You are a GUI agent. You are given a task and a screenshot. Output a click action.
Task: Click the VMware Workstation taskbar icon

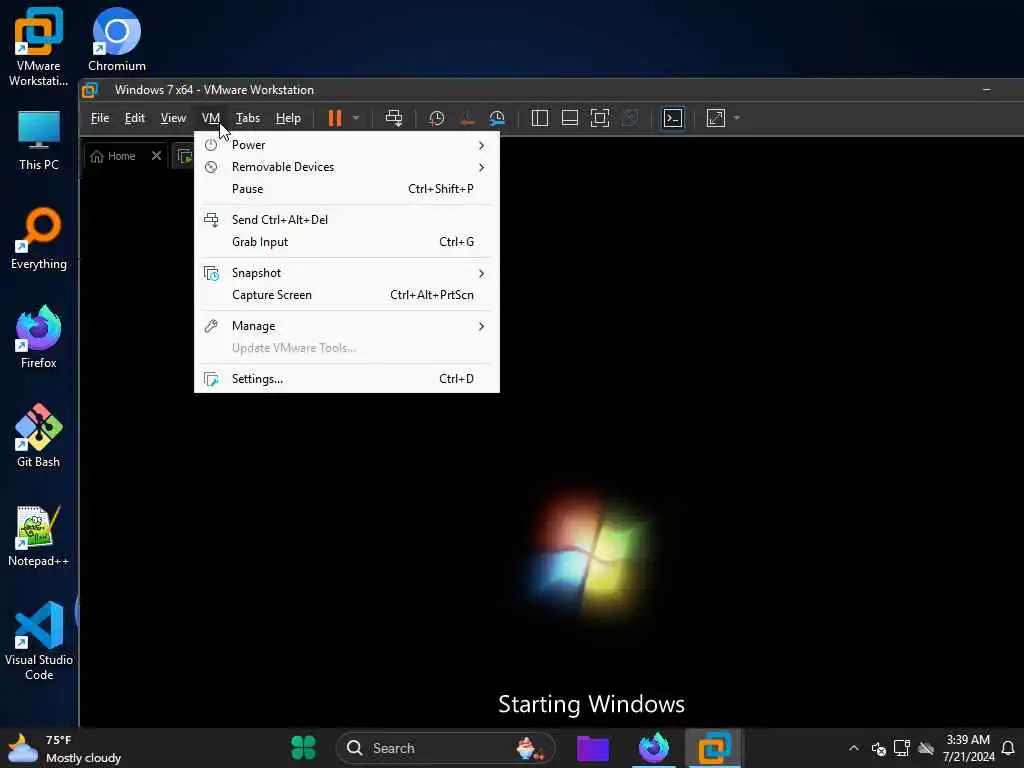click(x=713, y=748)
